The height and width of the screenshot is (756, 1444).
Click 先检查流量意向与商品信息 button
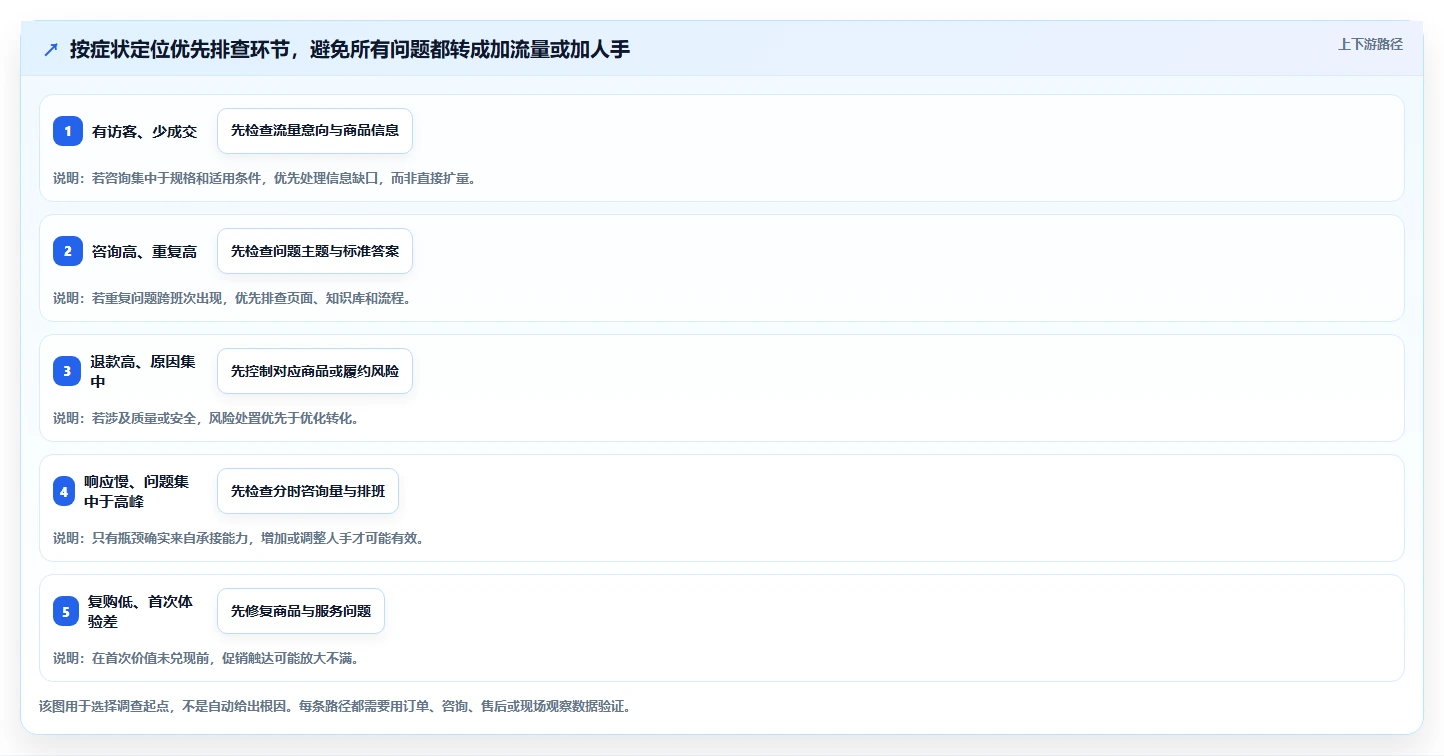pos(315,131)
